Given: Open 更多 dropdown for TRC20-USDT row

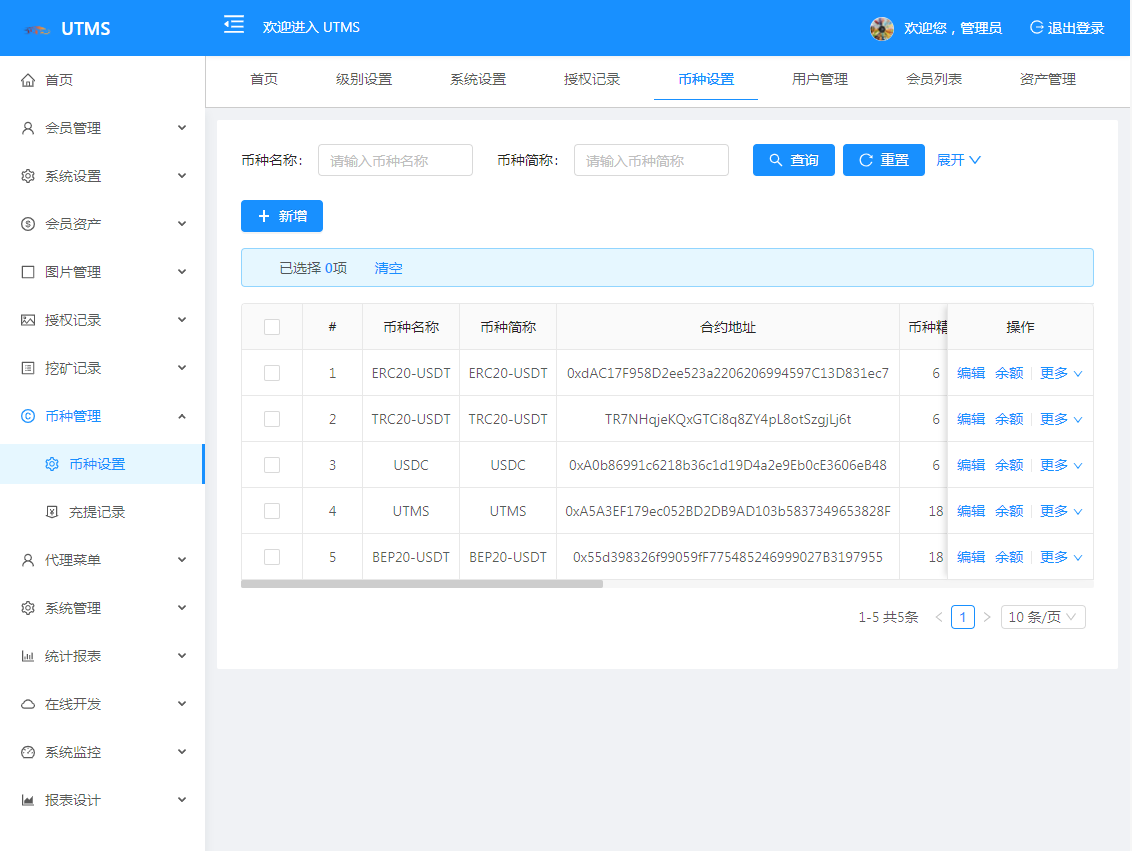Looking at the screenshot, I should (1061, 419).
